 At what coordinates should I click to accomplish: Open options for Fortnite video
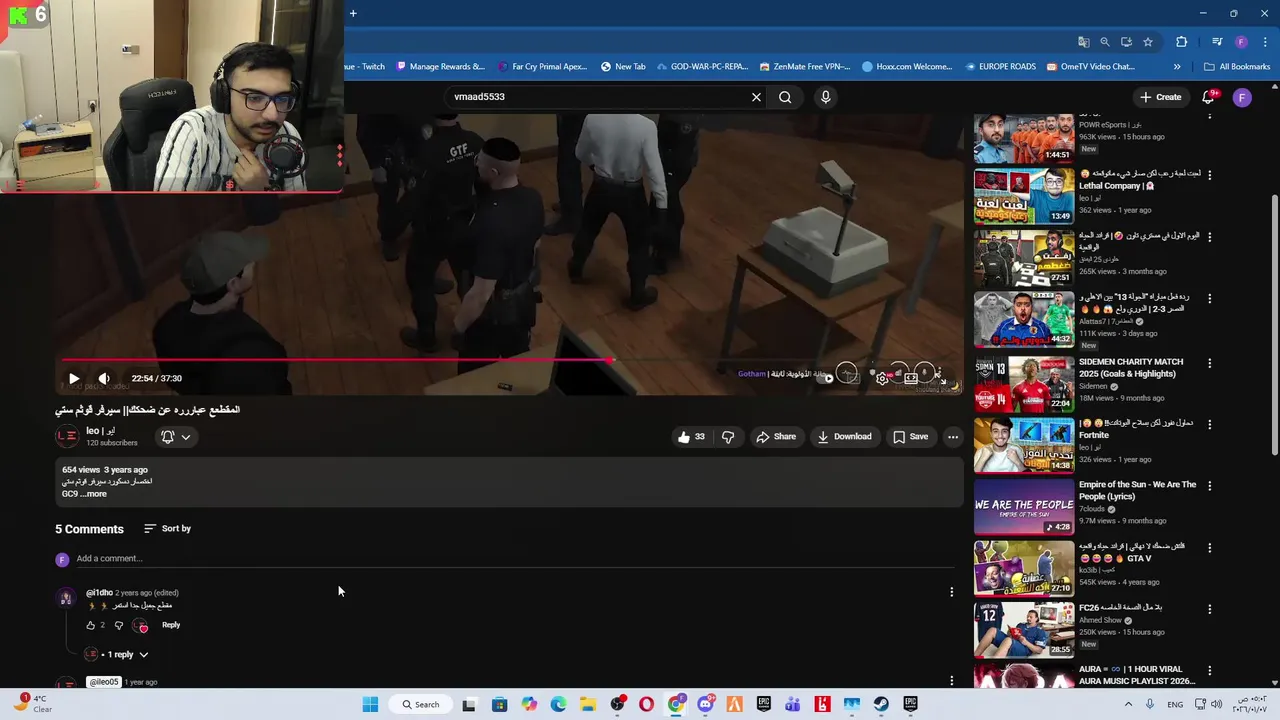(1210, 424)
